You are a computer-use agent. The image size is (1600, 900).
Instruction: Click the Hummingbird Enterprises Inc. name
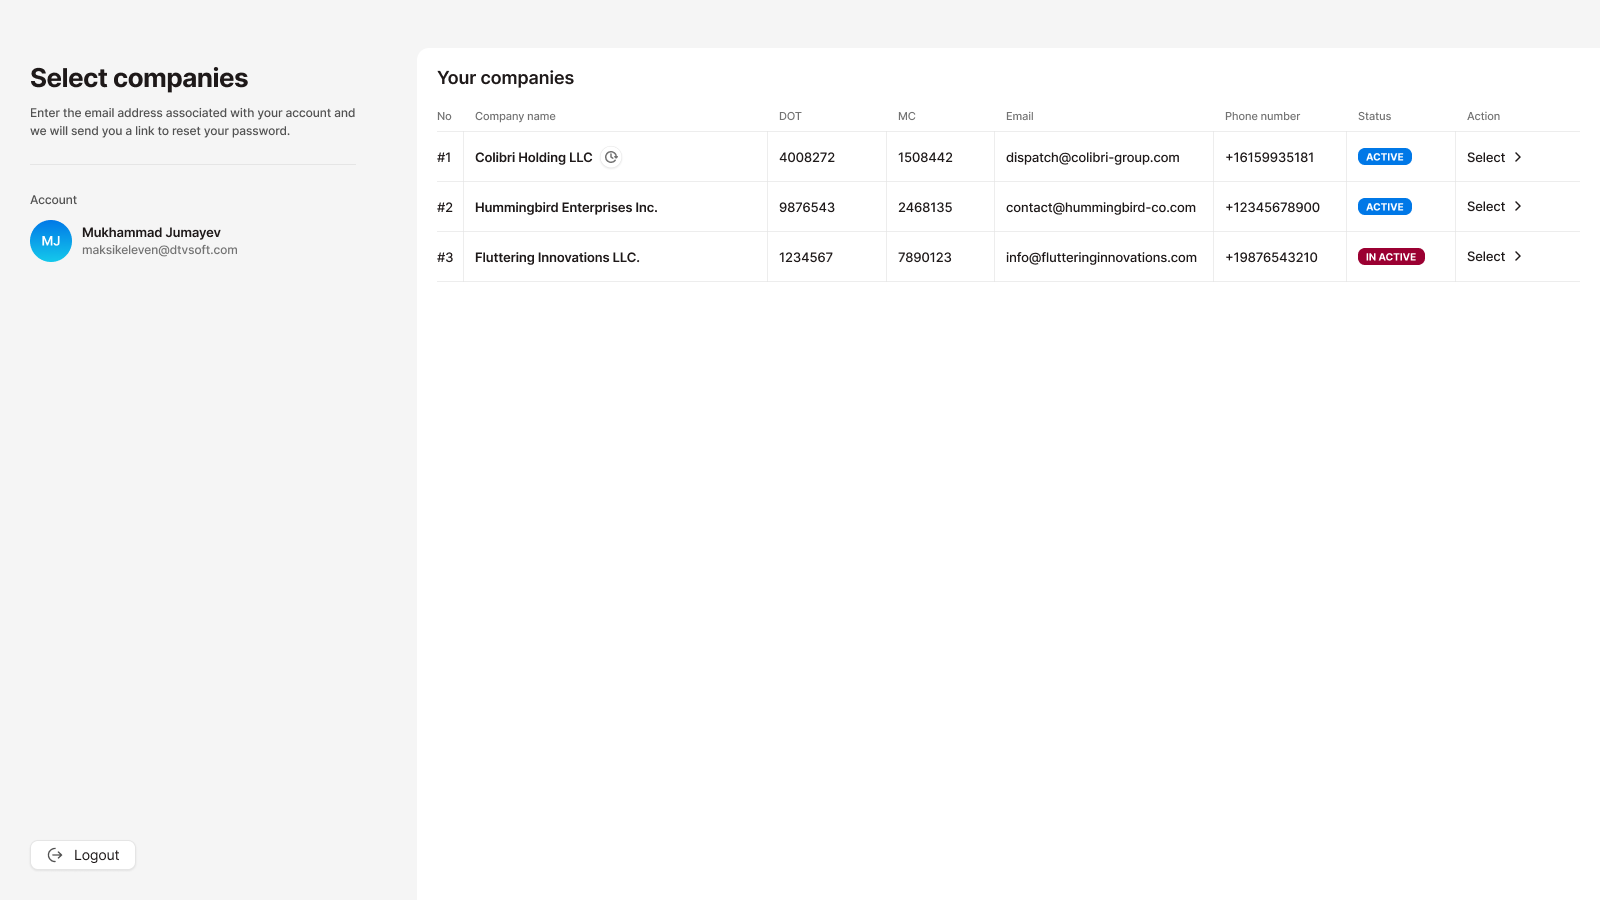coord(566,207)
